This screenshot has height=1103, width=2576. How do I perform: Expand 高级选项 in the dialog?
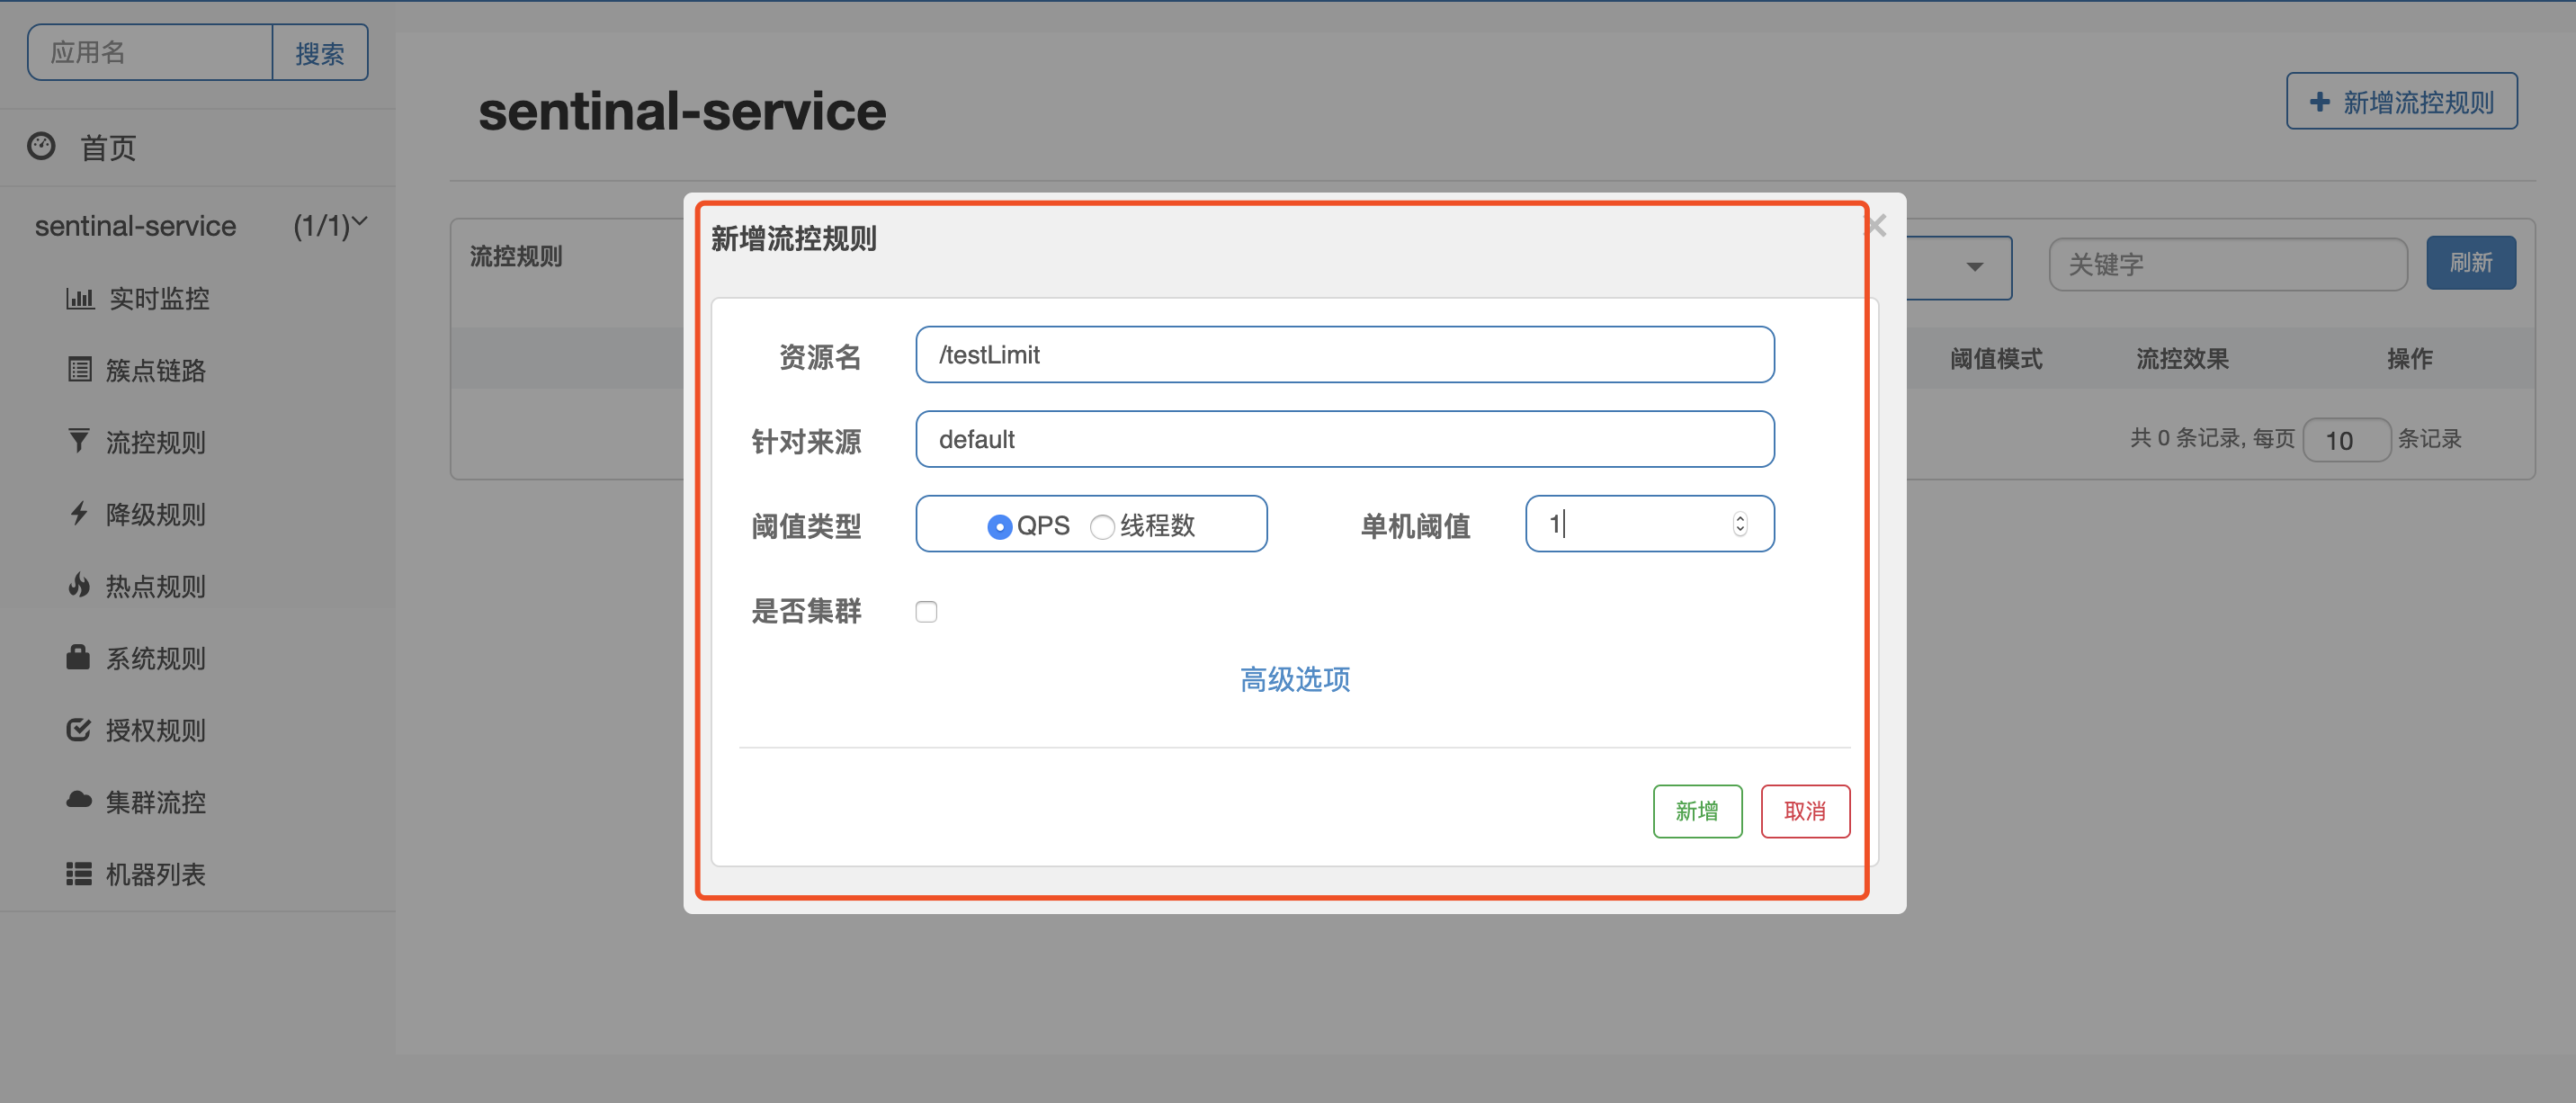[x=1294, y=679]
